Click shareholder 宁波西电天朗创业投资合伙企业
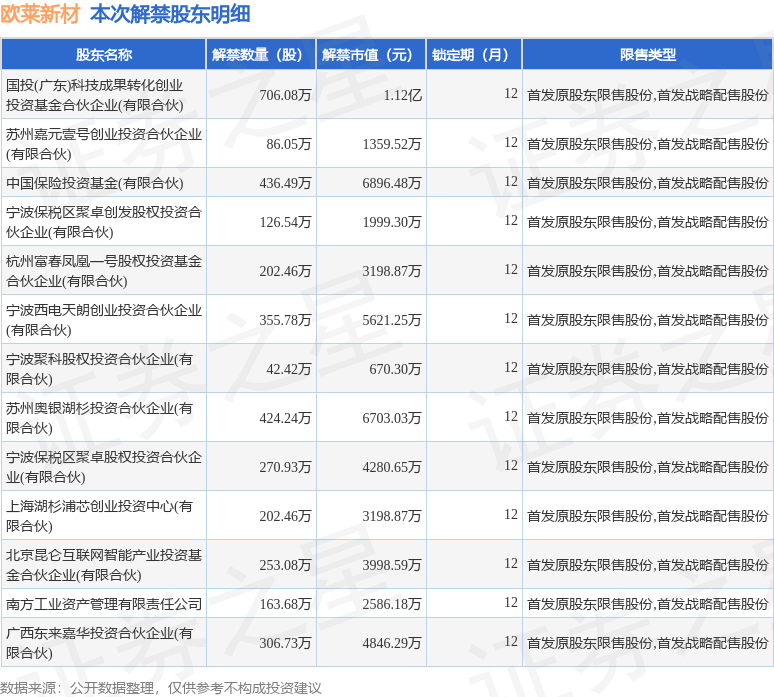Viewport: 774px width, 697px height. point(104,320)
